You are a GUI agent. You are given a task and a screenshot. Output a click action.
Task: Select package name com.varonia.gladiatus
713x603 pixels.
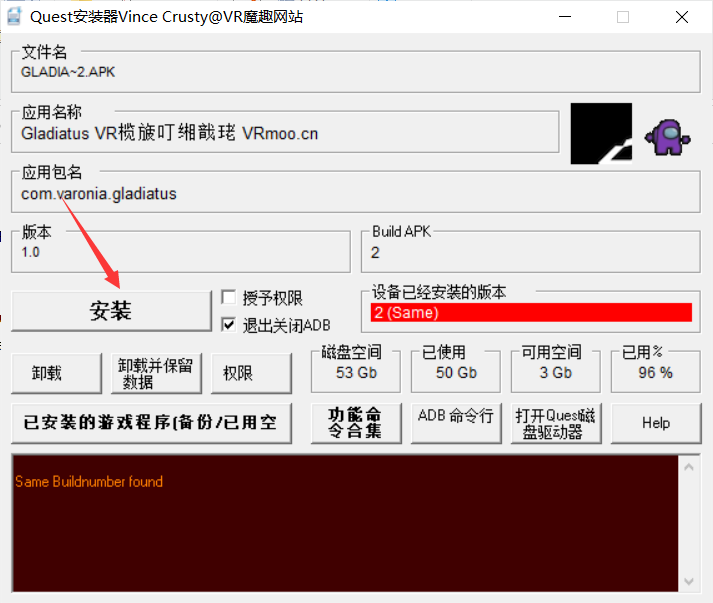tap(99, 194)
